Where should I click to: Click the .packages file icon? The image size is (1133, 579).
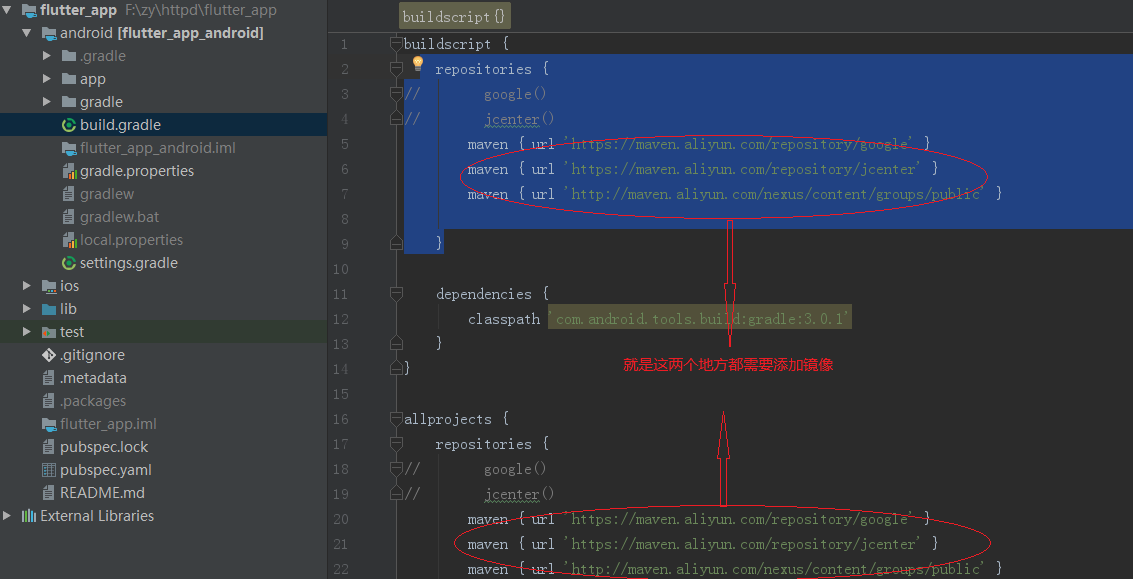click(x=49, y=400)
